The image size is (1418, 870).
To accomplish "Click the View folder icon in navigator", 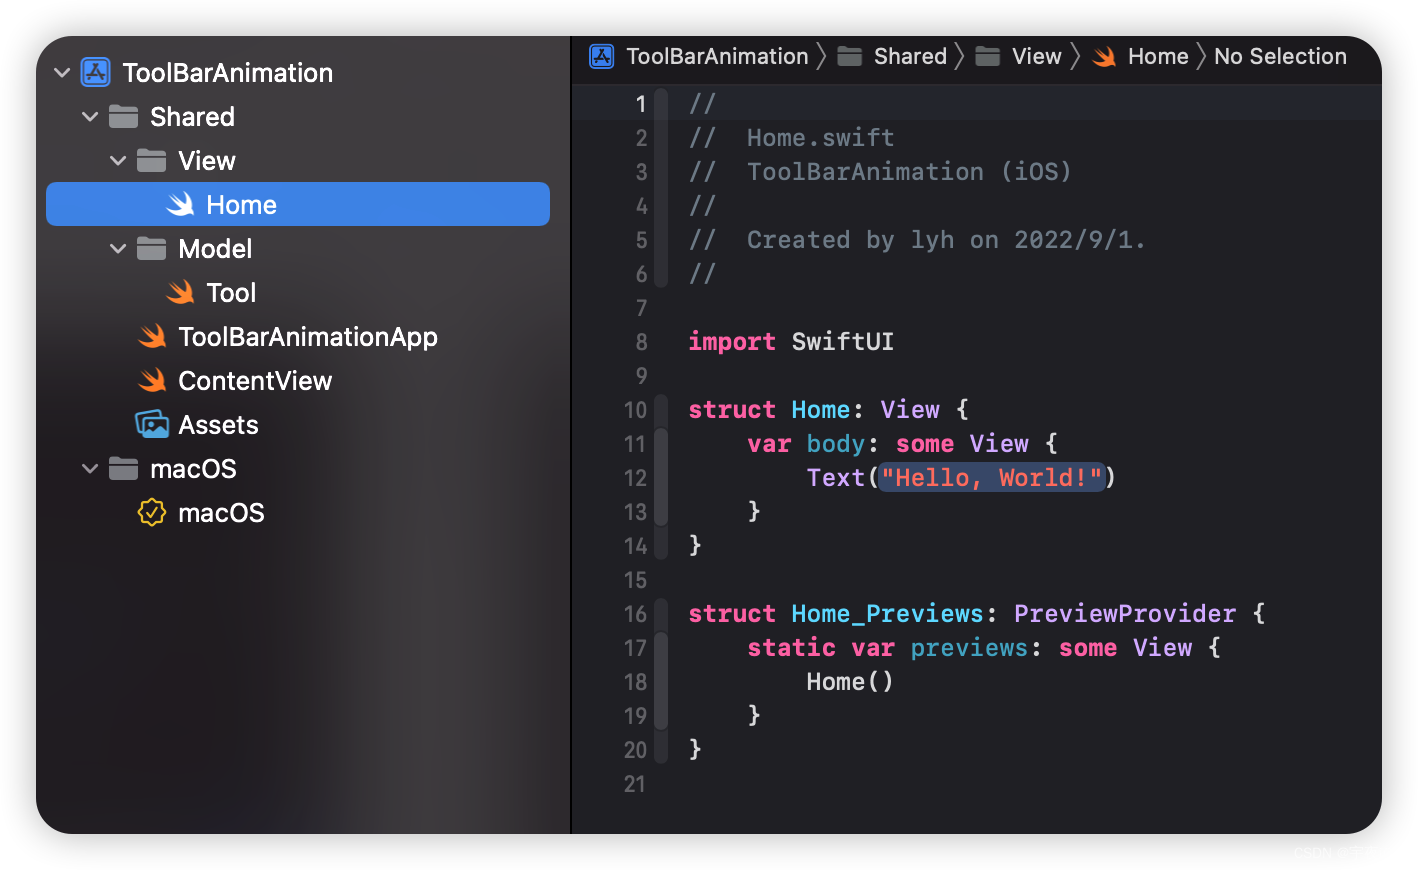I will click(152, 161).
